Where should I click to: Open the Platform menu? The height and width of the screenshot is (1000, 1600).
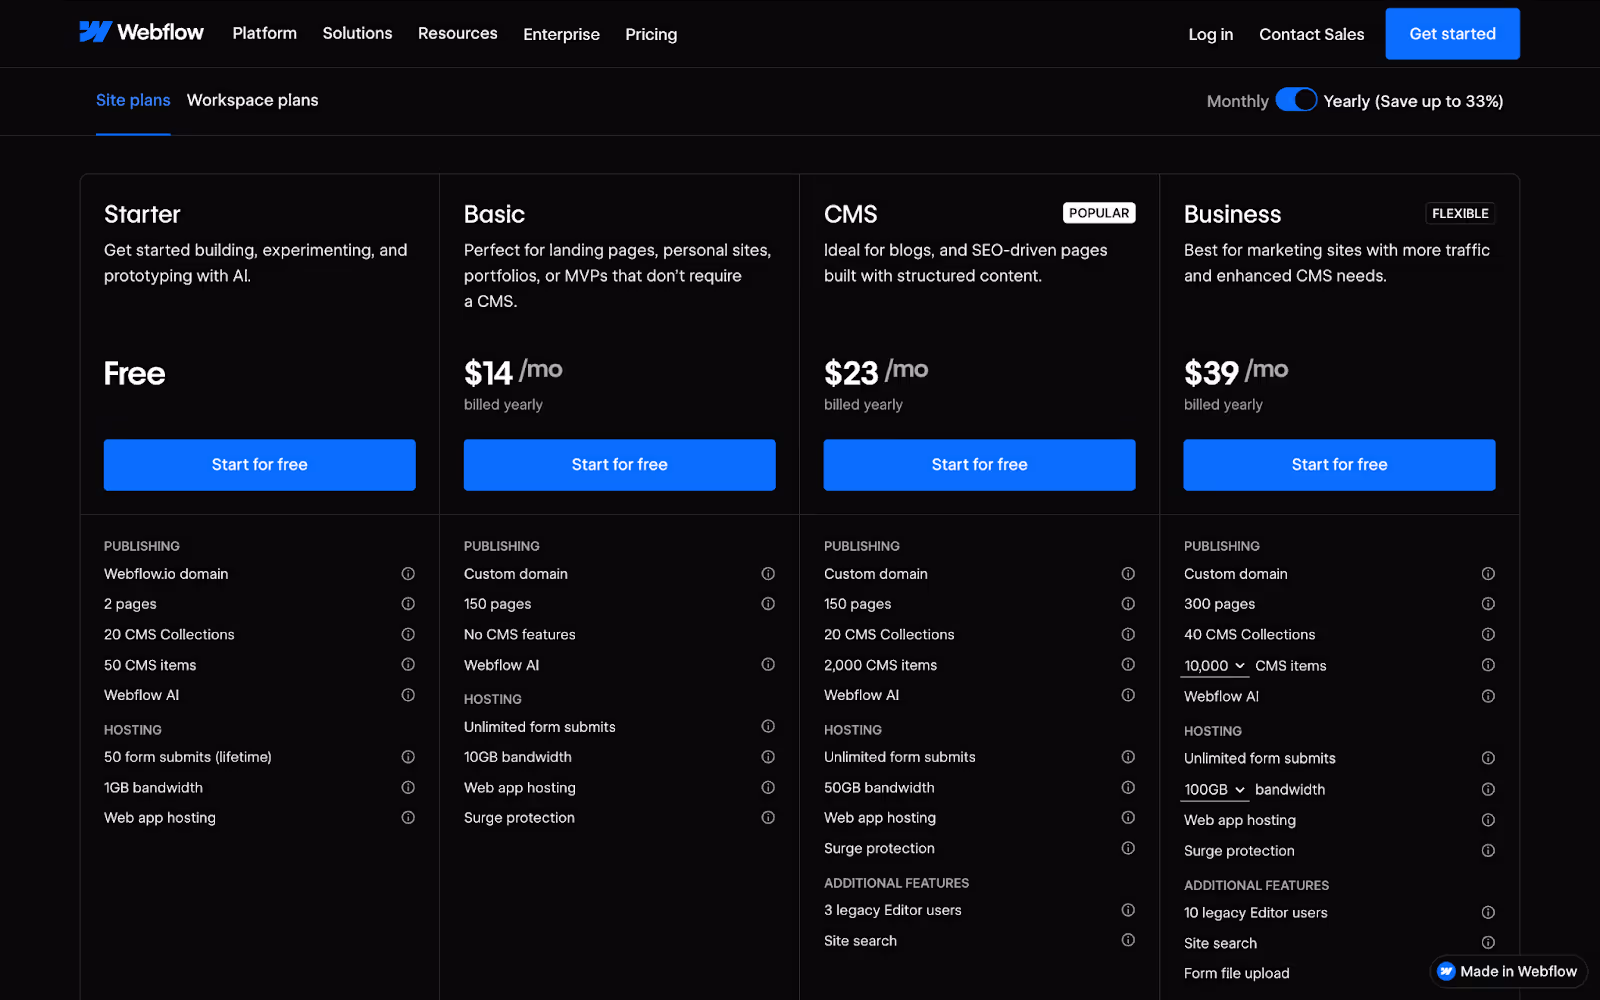click(x=265, y=33)
